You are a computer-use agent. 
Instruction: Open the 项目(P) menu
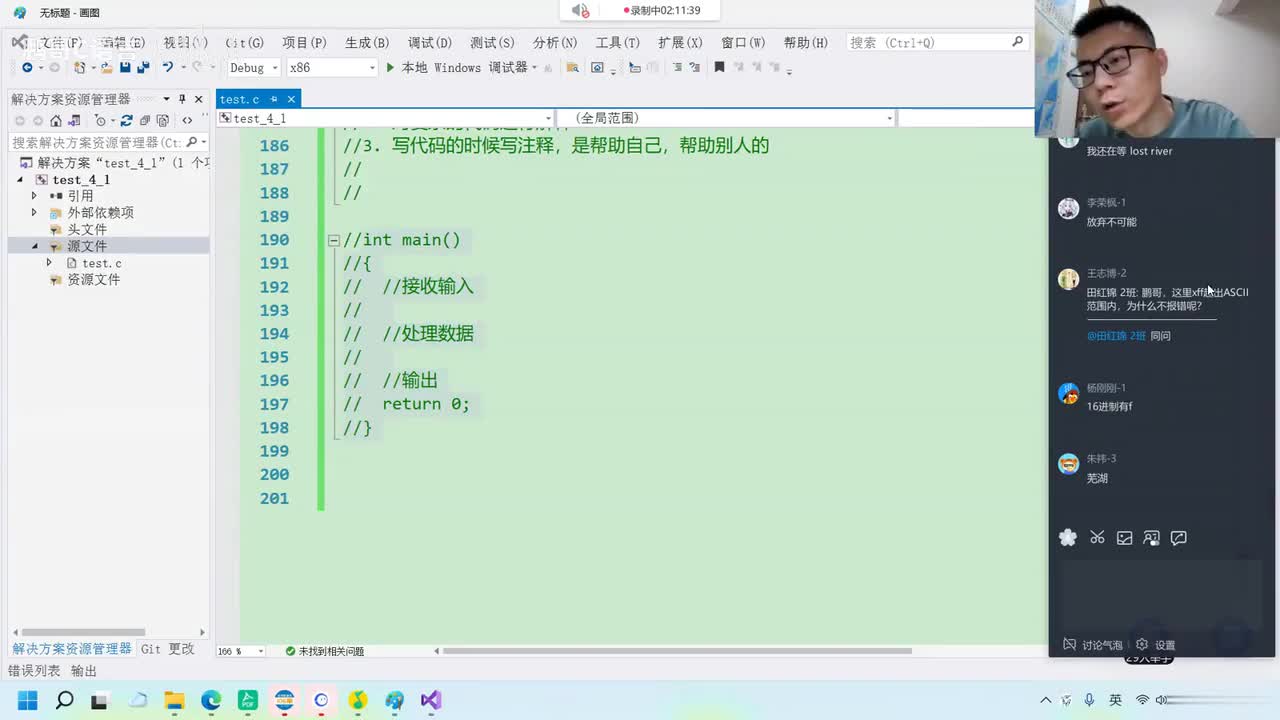tap(304, 43)
